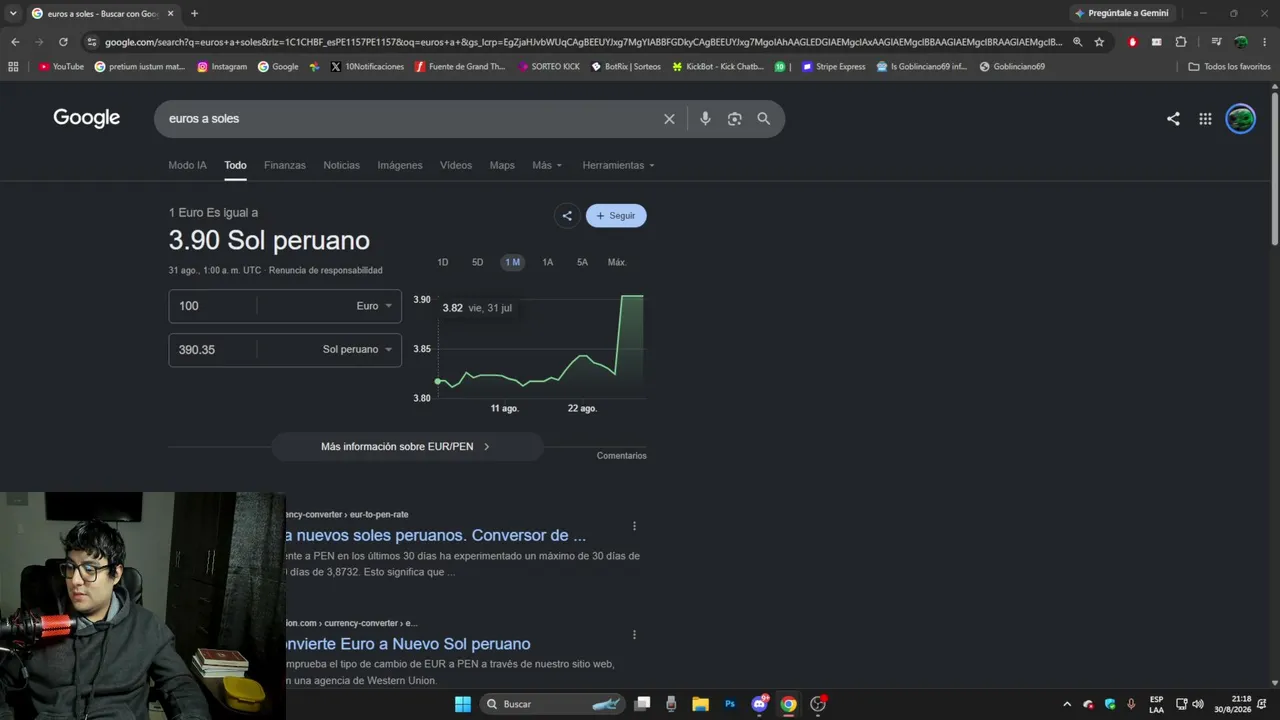Open the Noticias tab
Screen dimensions: 1280x720
tap(341, 165)
